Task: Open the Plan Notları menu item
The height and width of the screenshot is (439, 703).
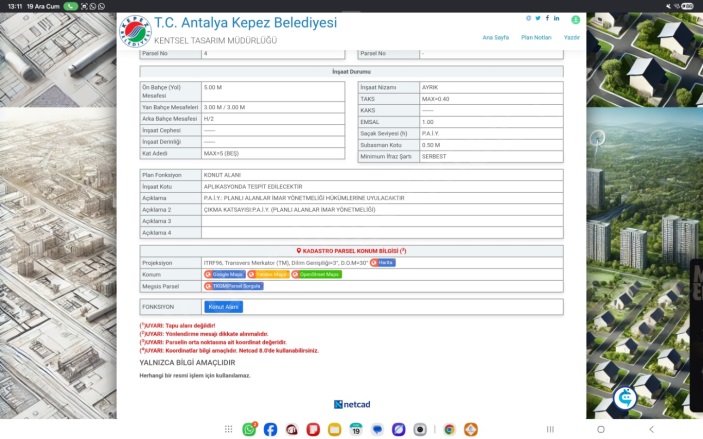Action: click(536, 37)
